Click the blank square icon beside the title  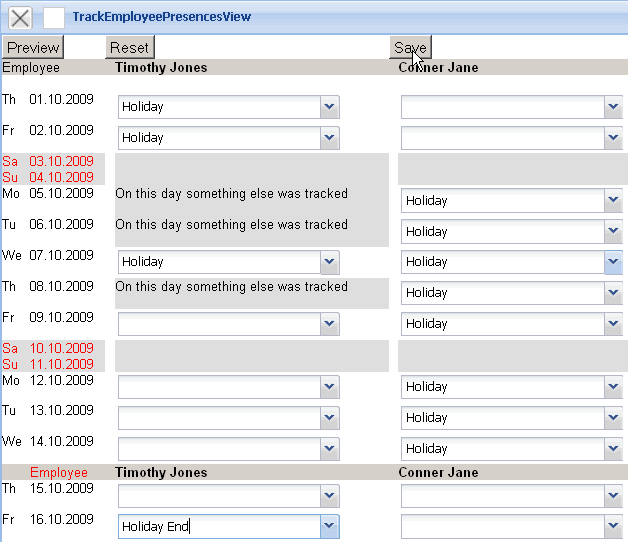55,17
